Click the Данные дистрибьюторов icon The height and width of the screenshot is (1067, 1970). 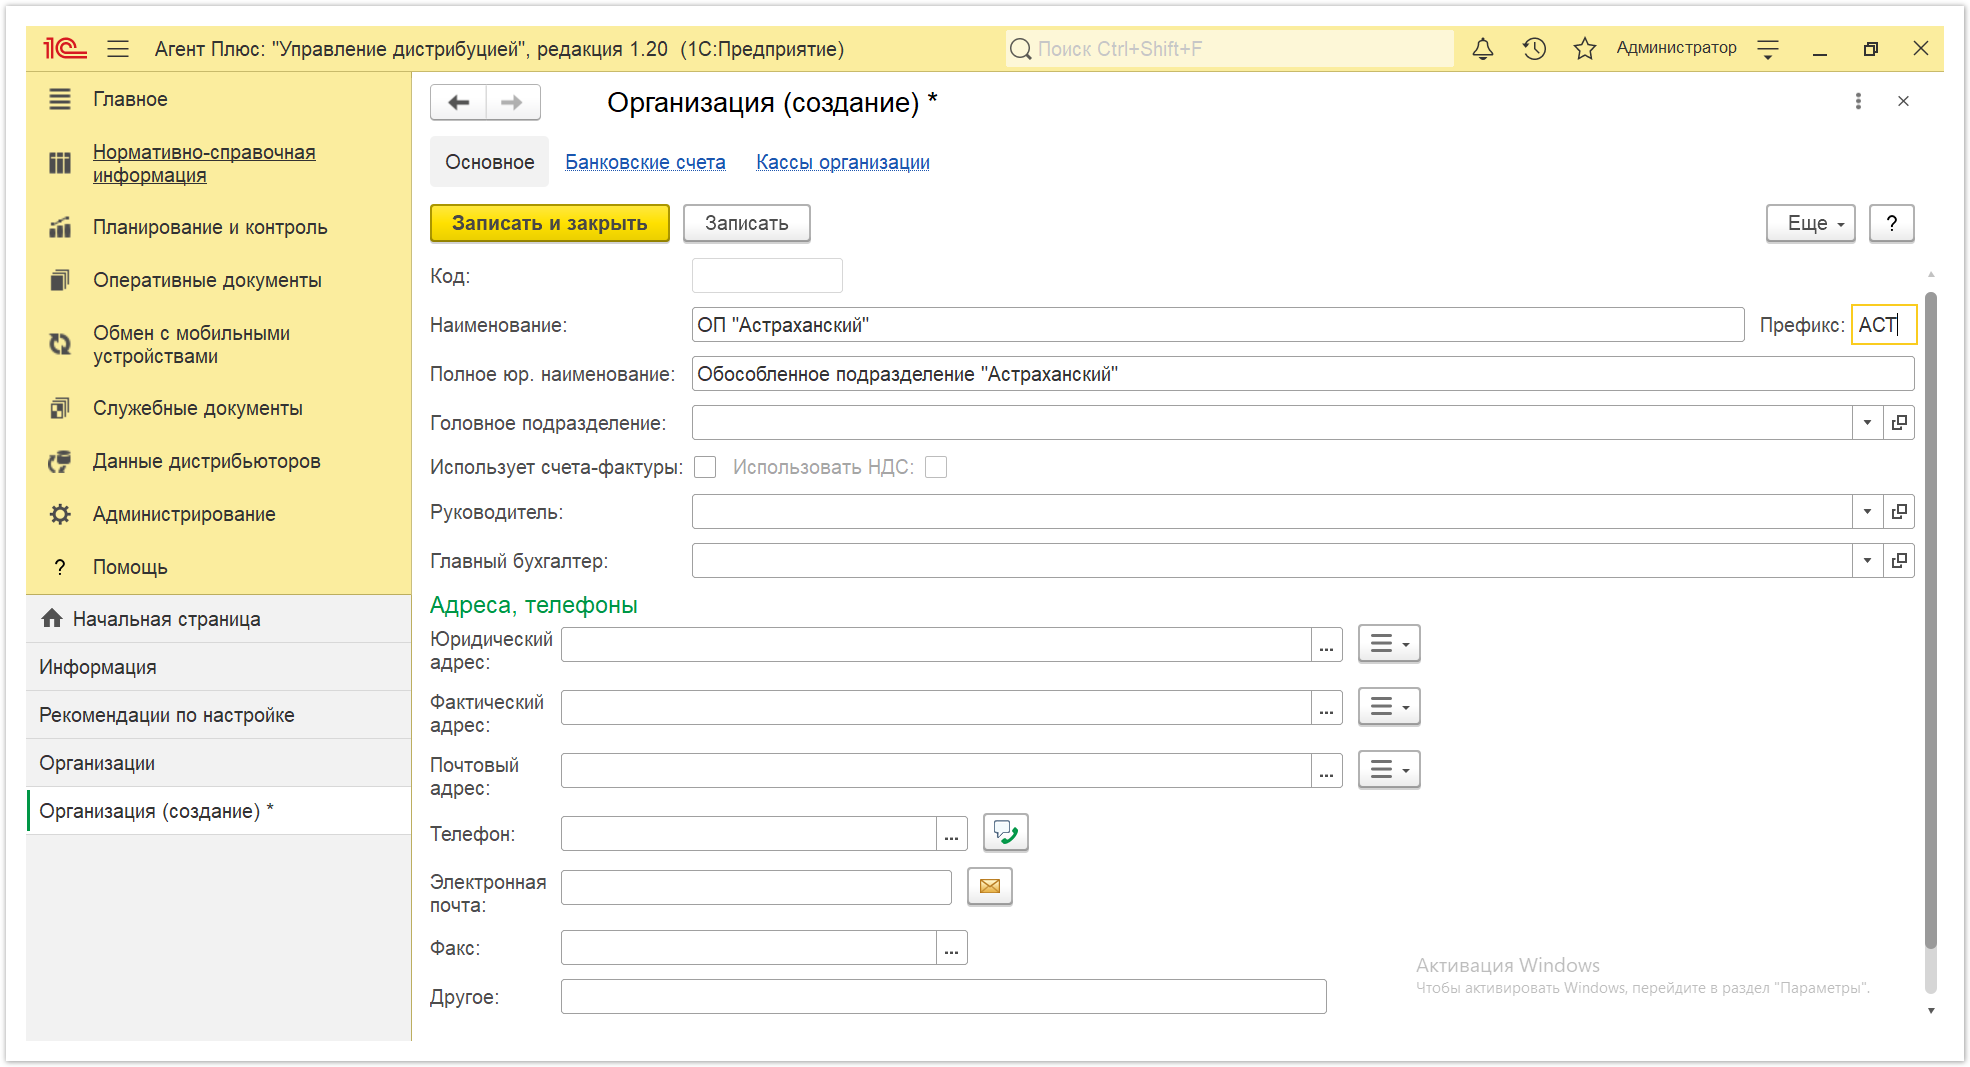[60, 461]
